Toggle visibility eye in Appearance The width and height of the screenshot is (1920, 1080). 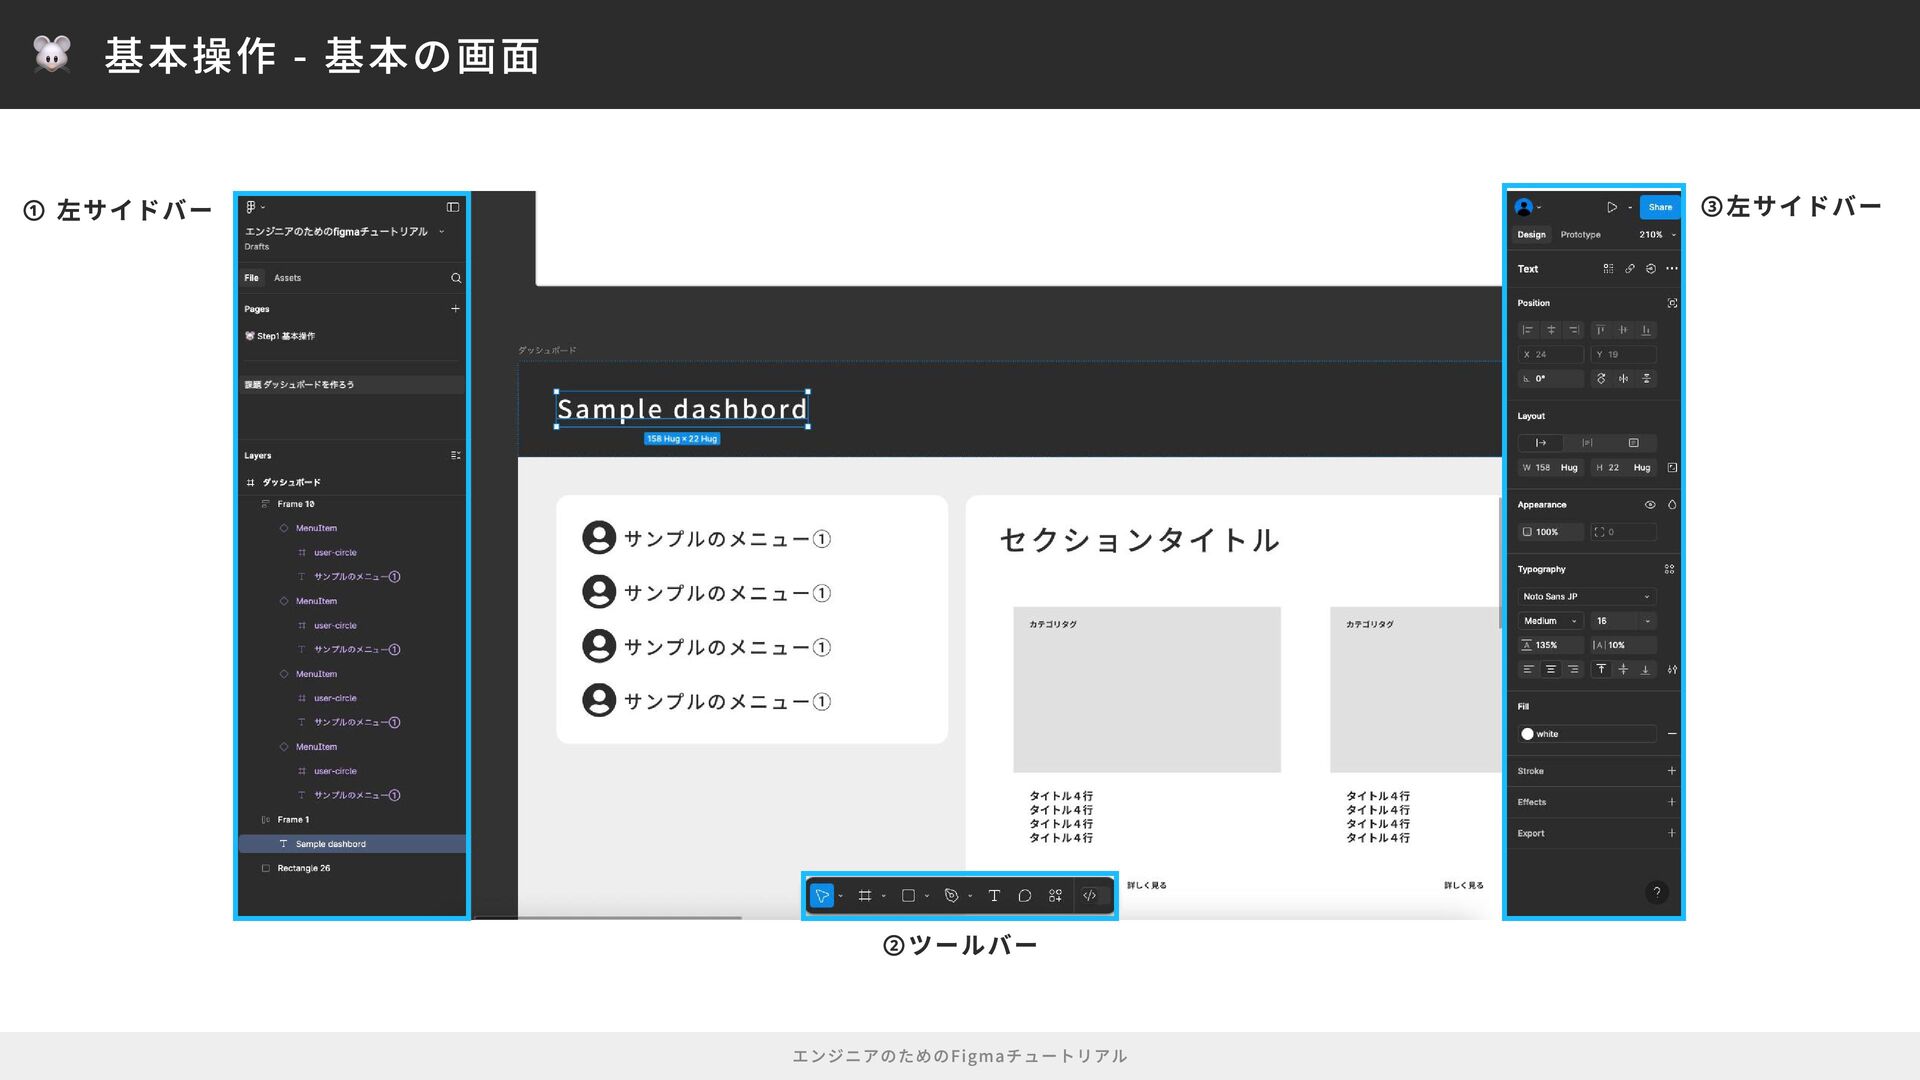click(1650, 505)
